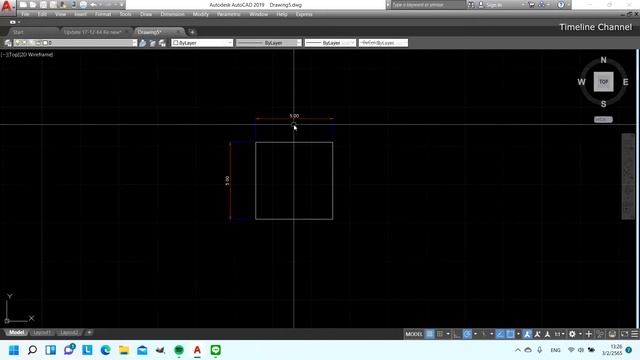640x360 pixels.
Task: Open Microsoft Edge from taskbar
Action: point(105,350)
